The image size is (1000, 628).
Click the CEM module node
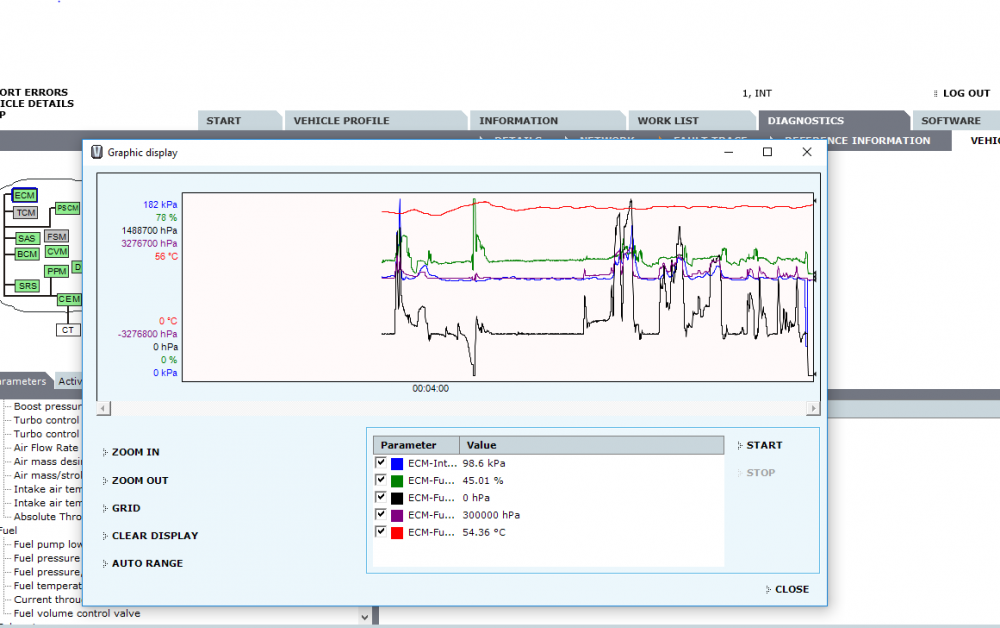(69, 299)
